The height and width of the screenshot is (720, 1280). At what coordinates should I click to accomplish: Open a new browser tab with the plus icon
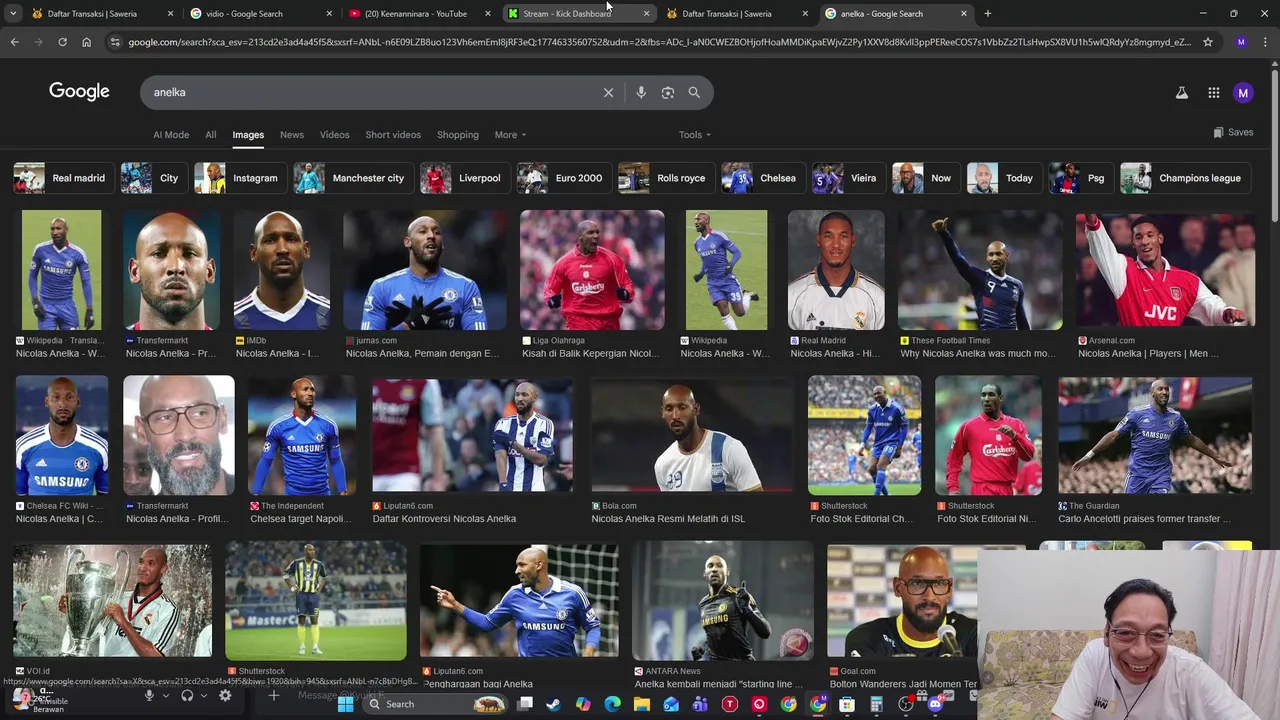(x=987, y=13)
